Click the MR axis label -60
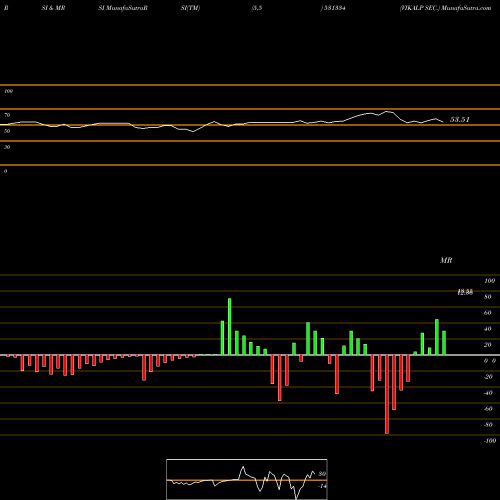Viewport: 500px width, 500px height. point(488,409)
